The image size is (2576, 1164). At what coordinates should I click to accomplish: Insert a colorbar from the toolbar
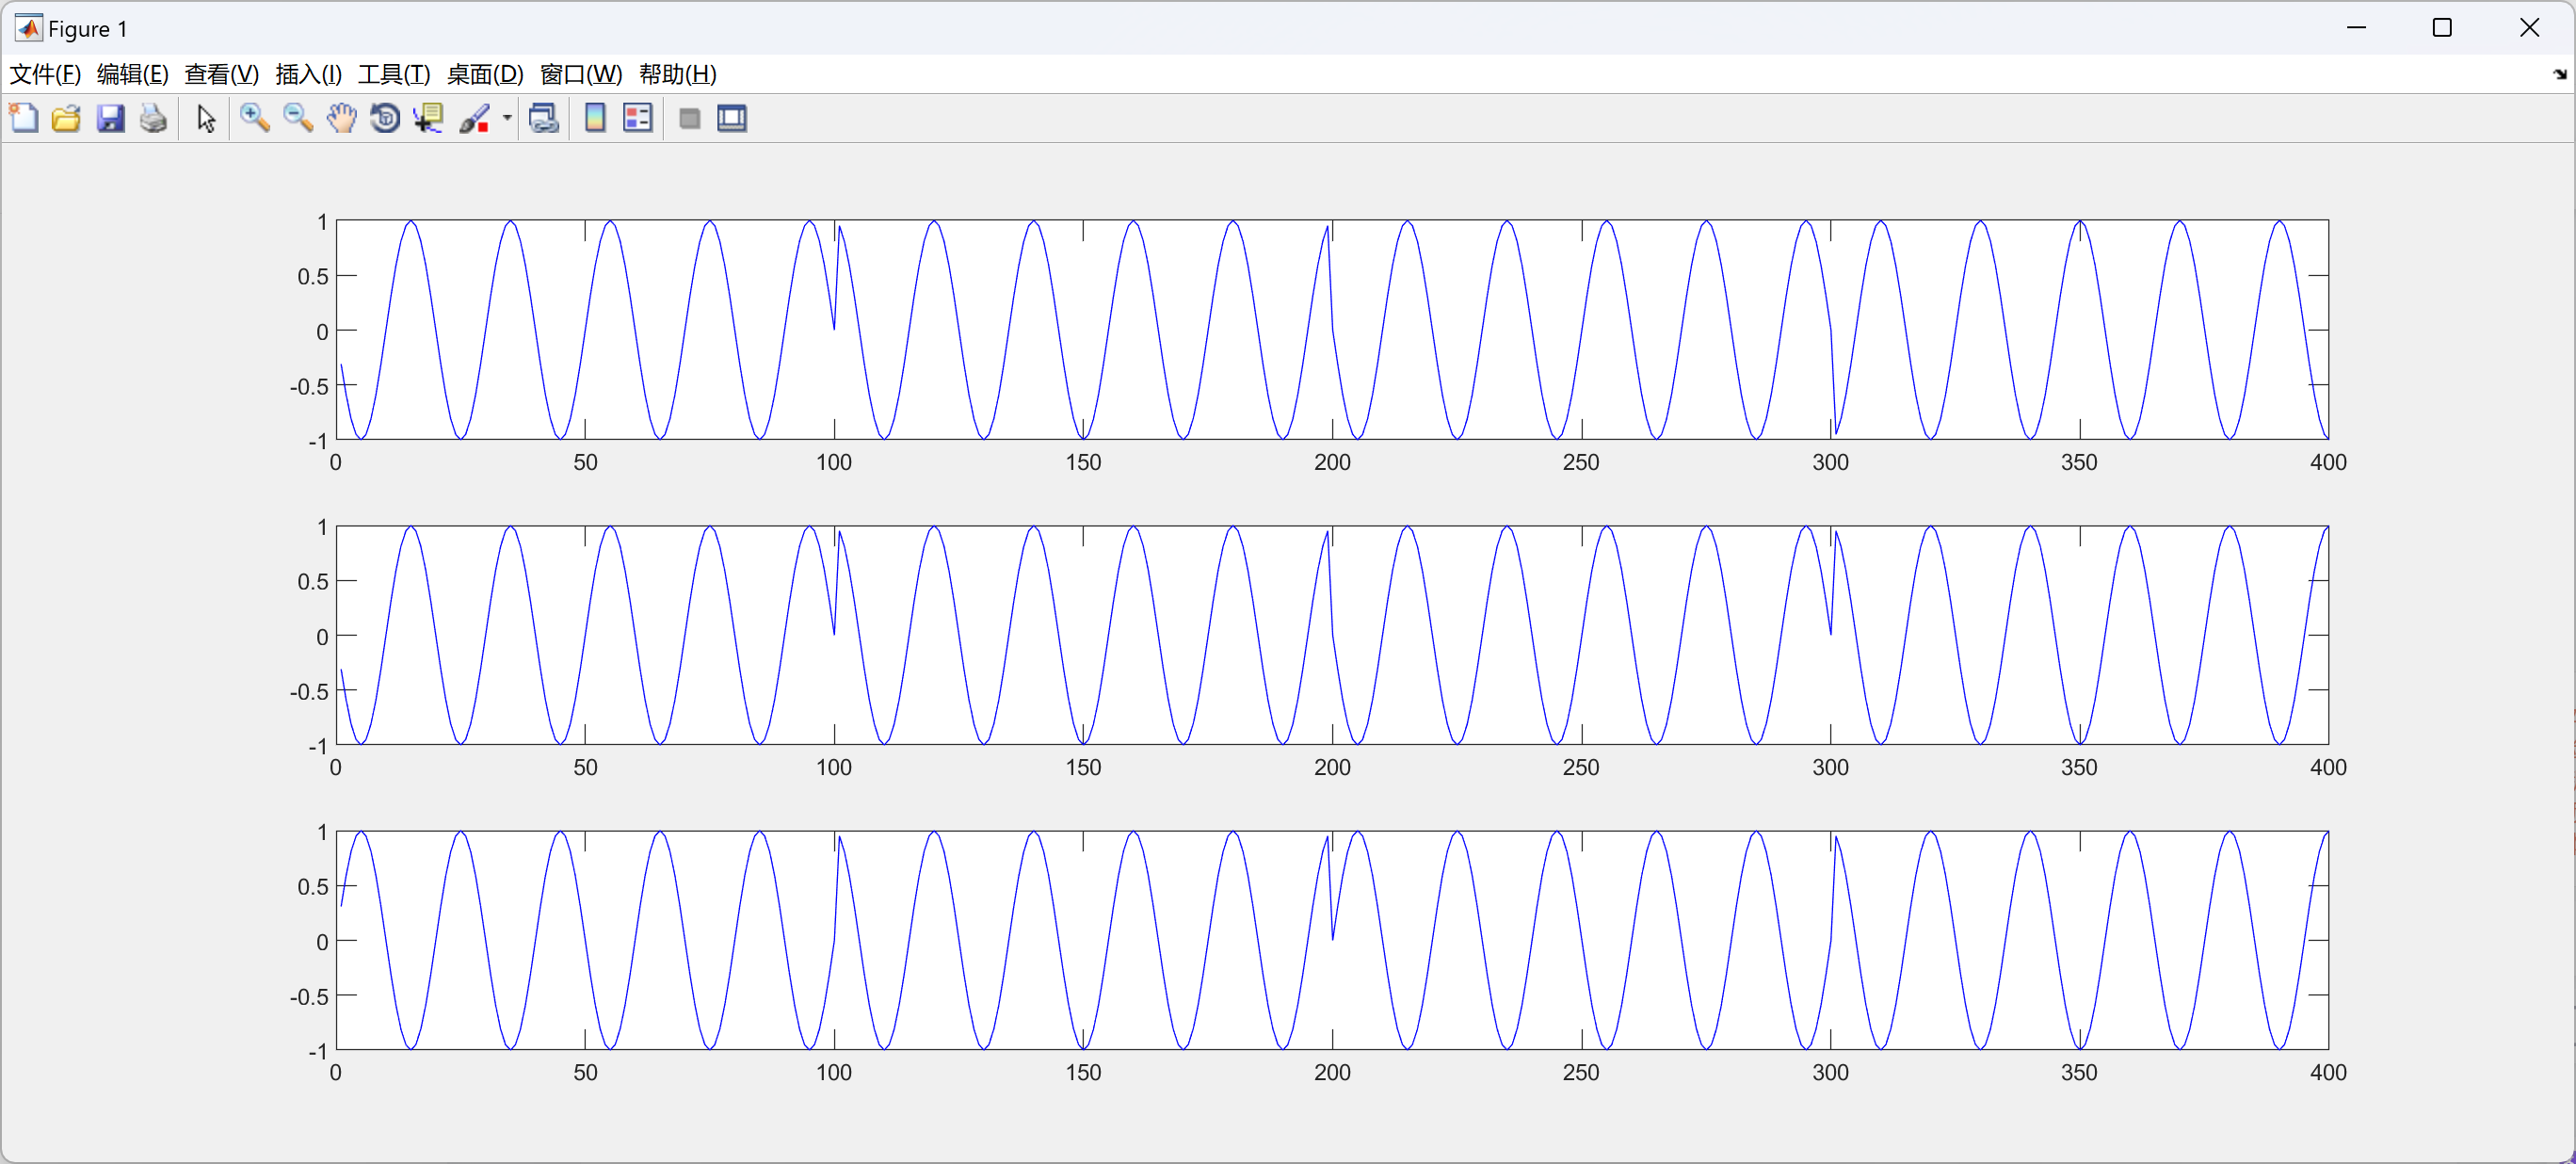[595, 118]
